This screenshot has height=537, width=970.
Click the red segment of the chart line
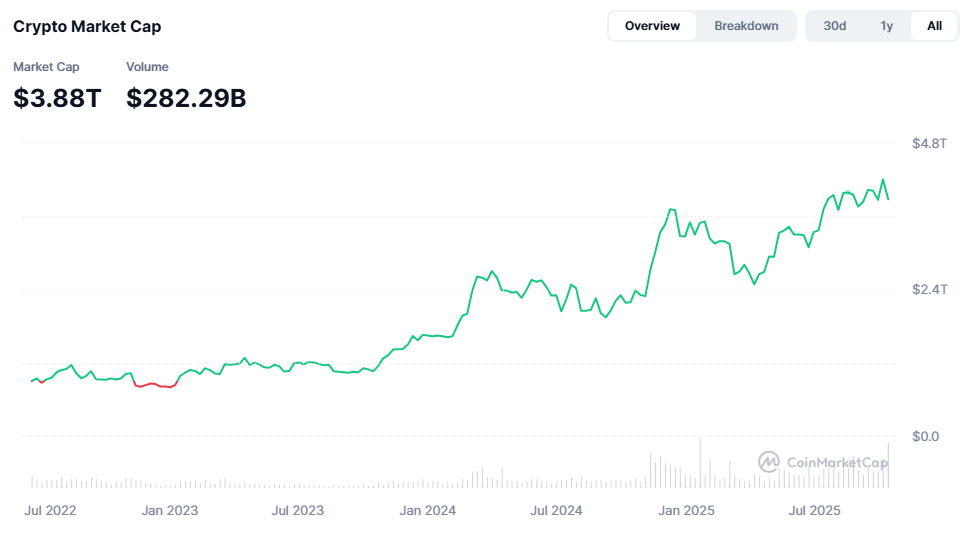pyautogui.click(x=155, y=385)
